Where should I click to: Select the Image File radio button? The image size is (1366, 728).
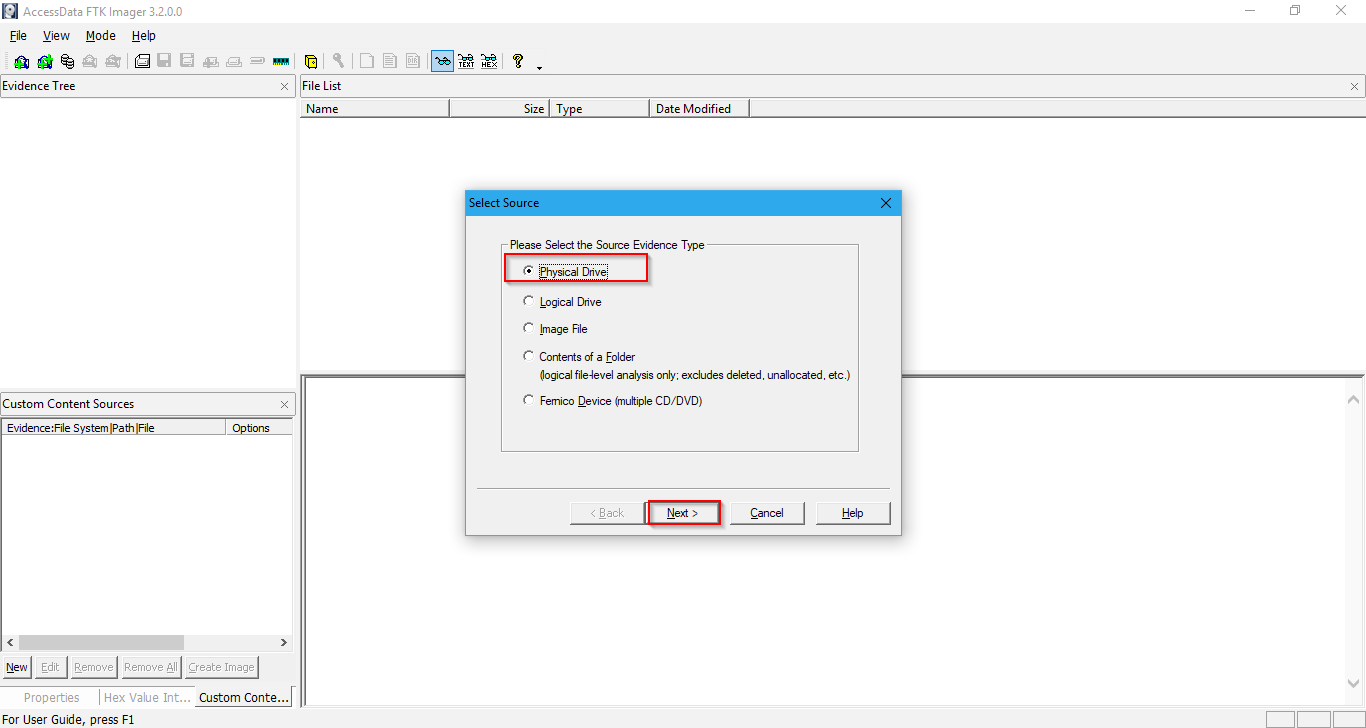click(529, 328)
